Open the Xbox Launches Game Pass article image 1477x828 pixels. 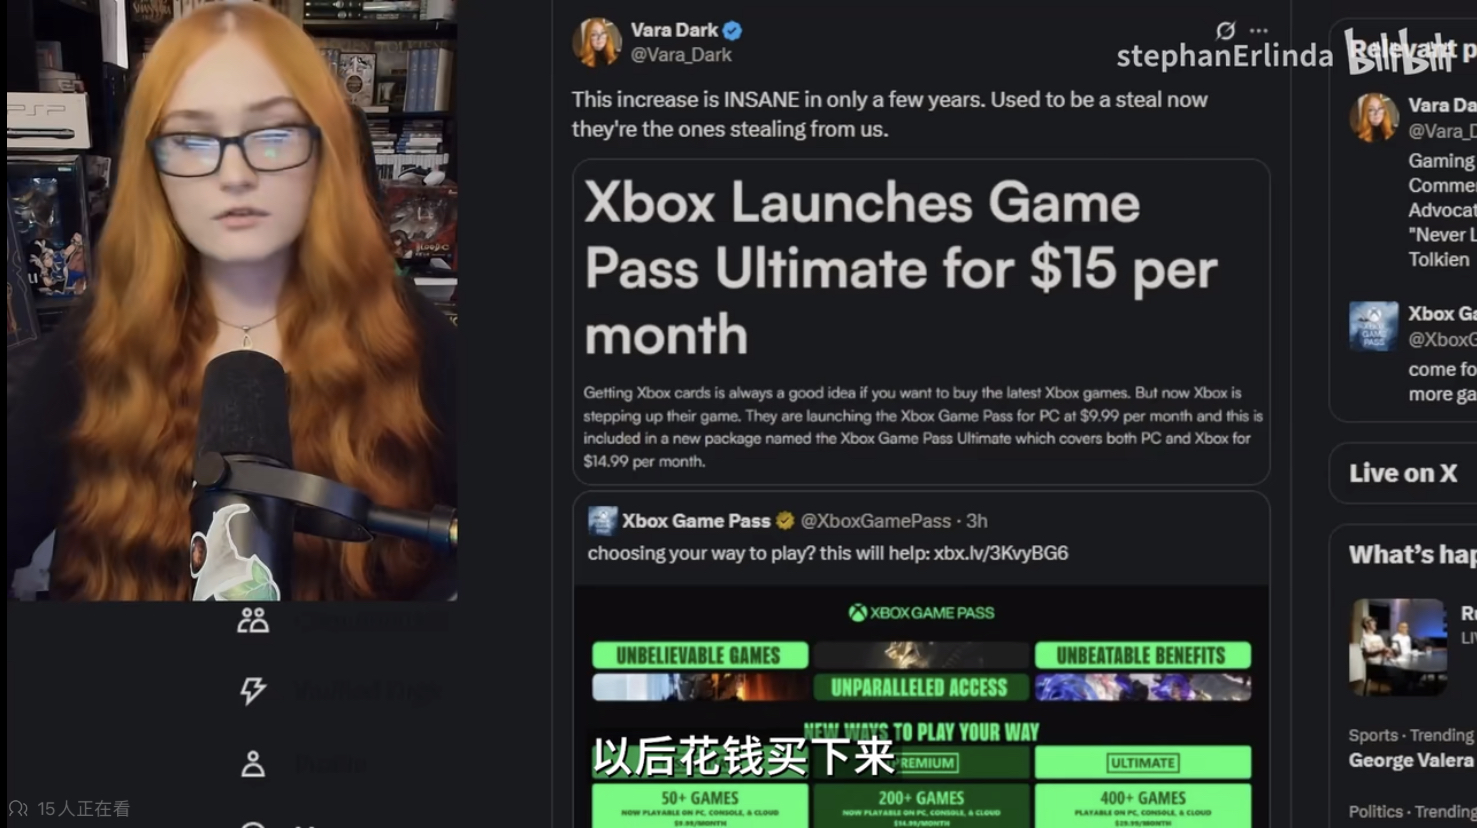click(921, 322)
